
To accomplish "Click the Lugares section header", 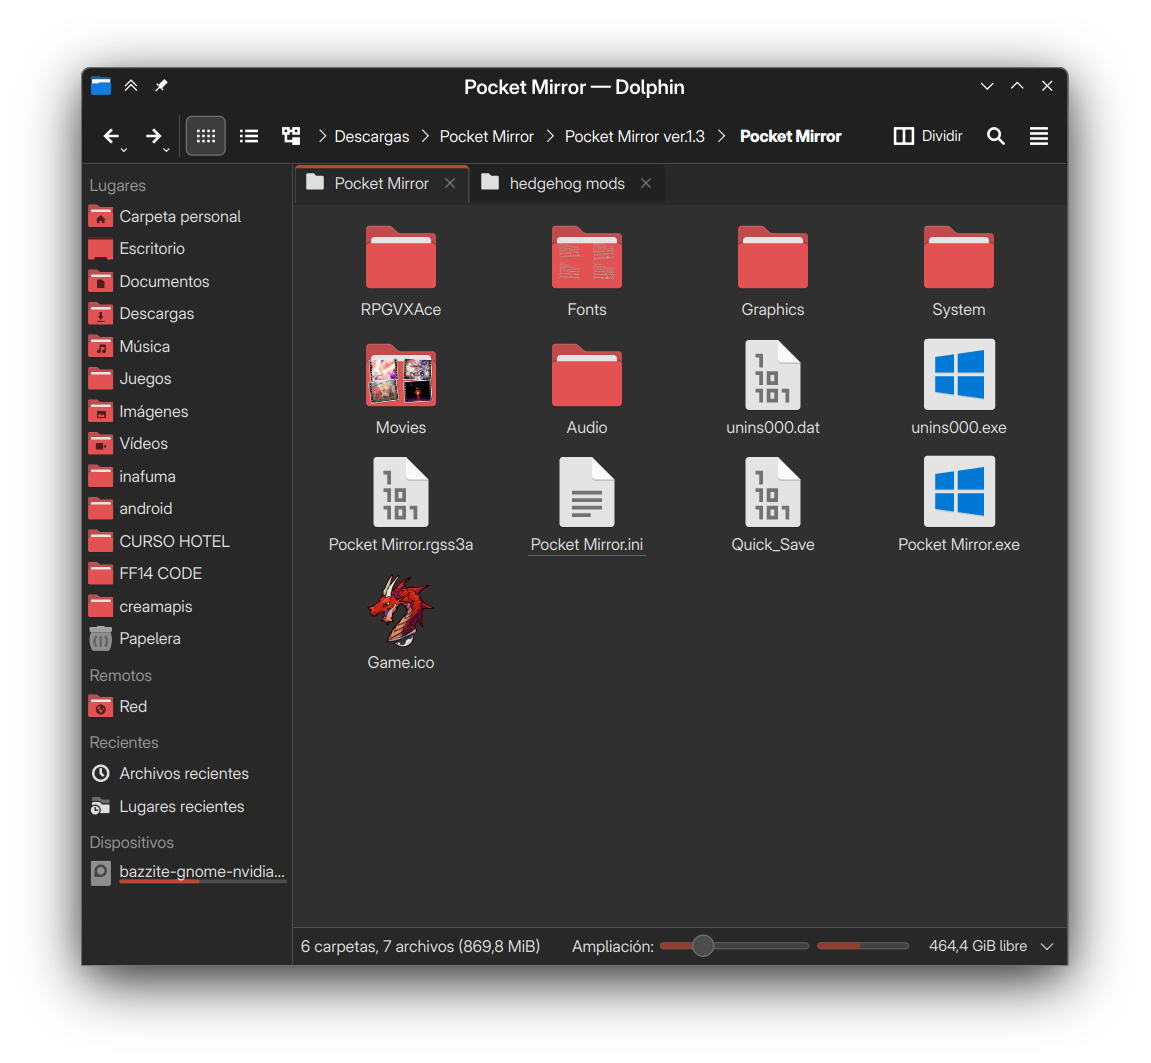I will point(117,186).
